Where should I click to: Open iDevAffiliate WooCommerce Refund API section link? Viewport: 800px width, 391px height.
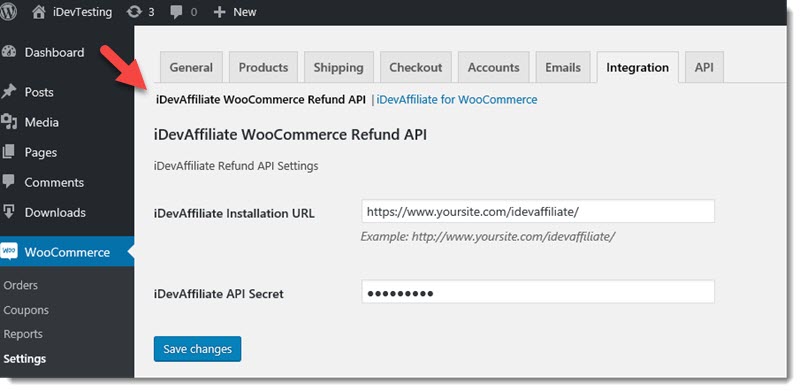click(261, 100)
